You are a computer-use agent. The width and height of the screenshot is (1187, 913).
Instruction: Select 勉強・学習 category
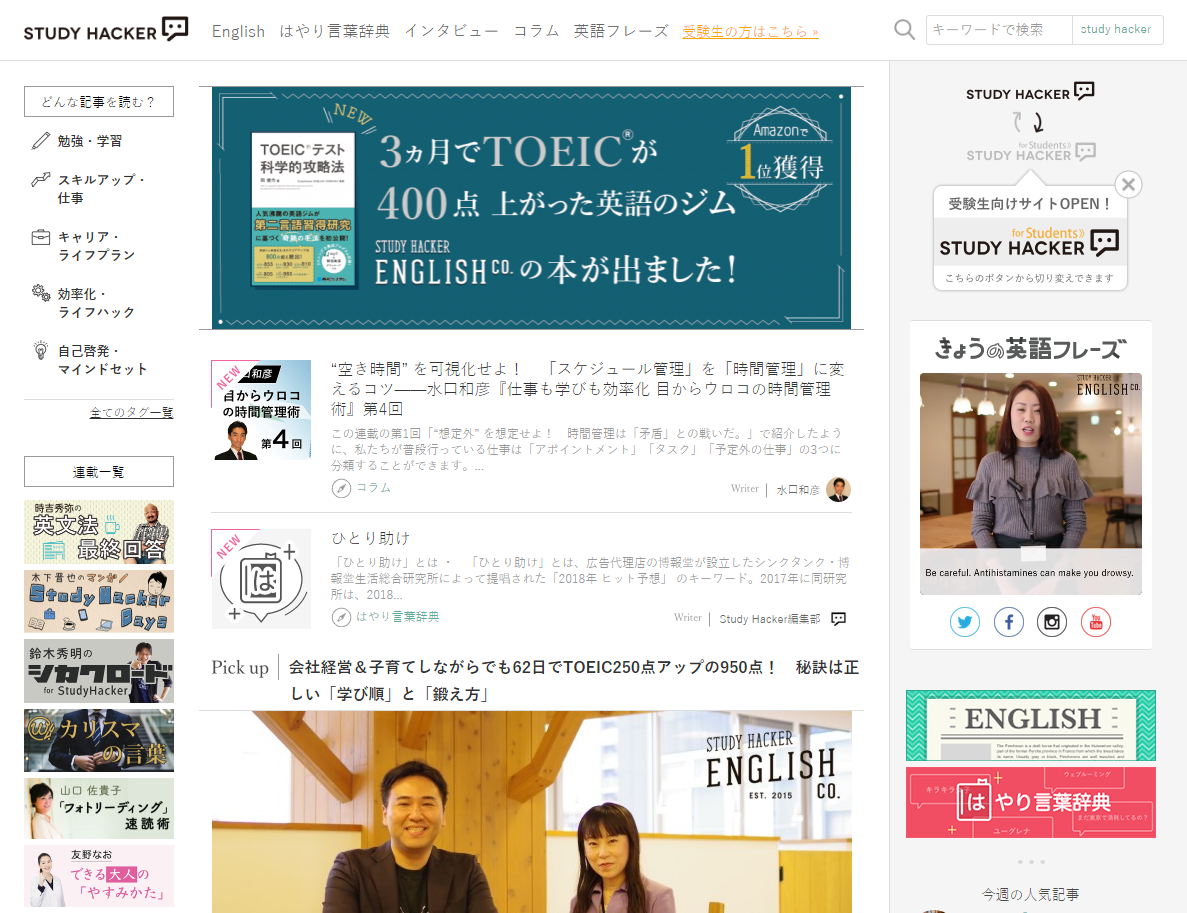point(89,141)
